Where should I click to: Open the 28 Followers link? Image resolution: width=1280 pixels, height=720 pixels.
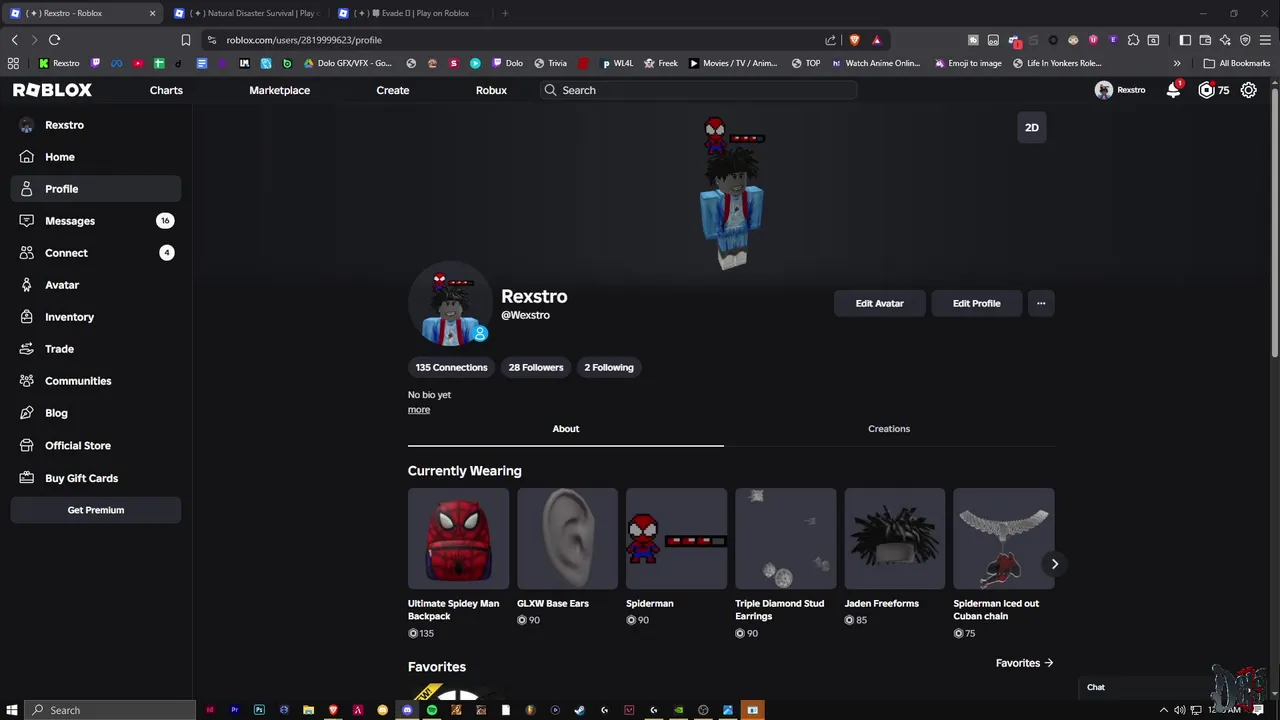click(536, 367)
